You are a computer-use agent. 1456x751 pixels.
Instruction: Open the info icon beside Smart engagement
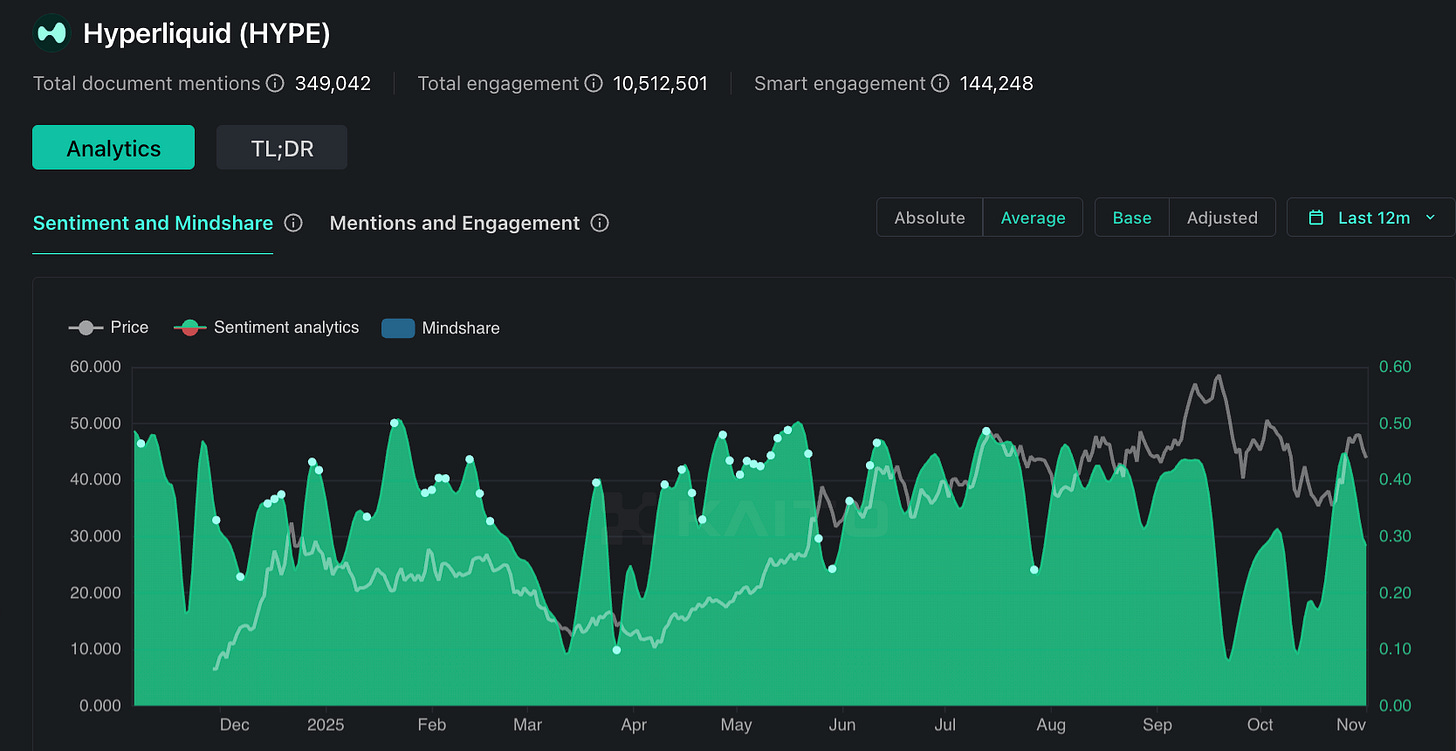click(940, 84)
